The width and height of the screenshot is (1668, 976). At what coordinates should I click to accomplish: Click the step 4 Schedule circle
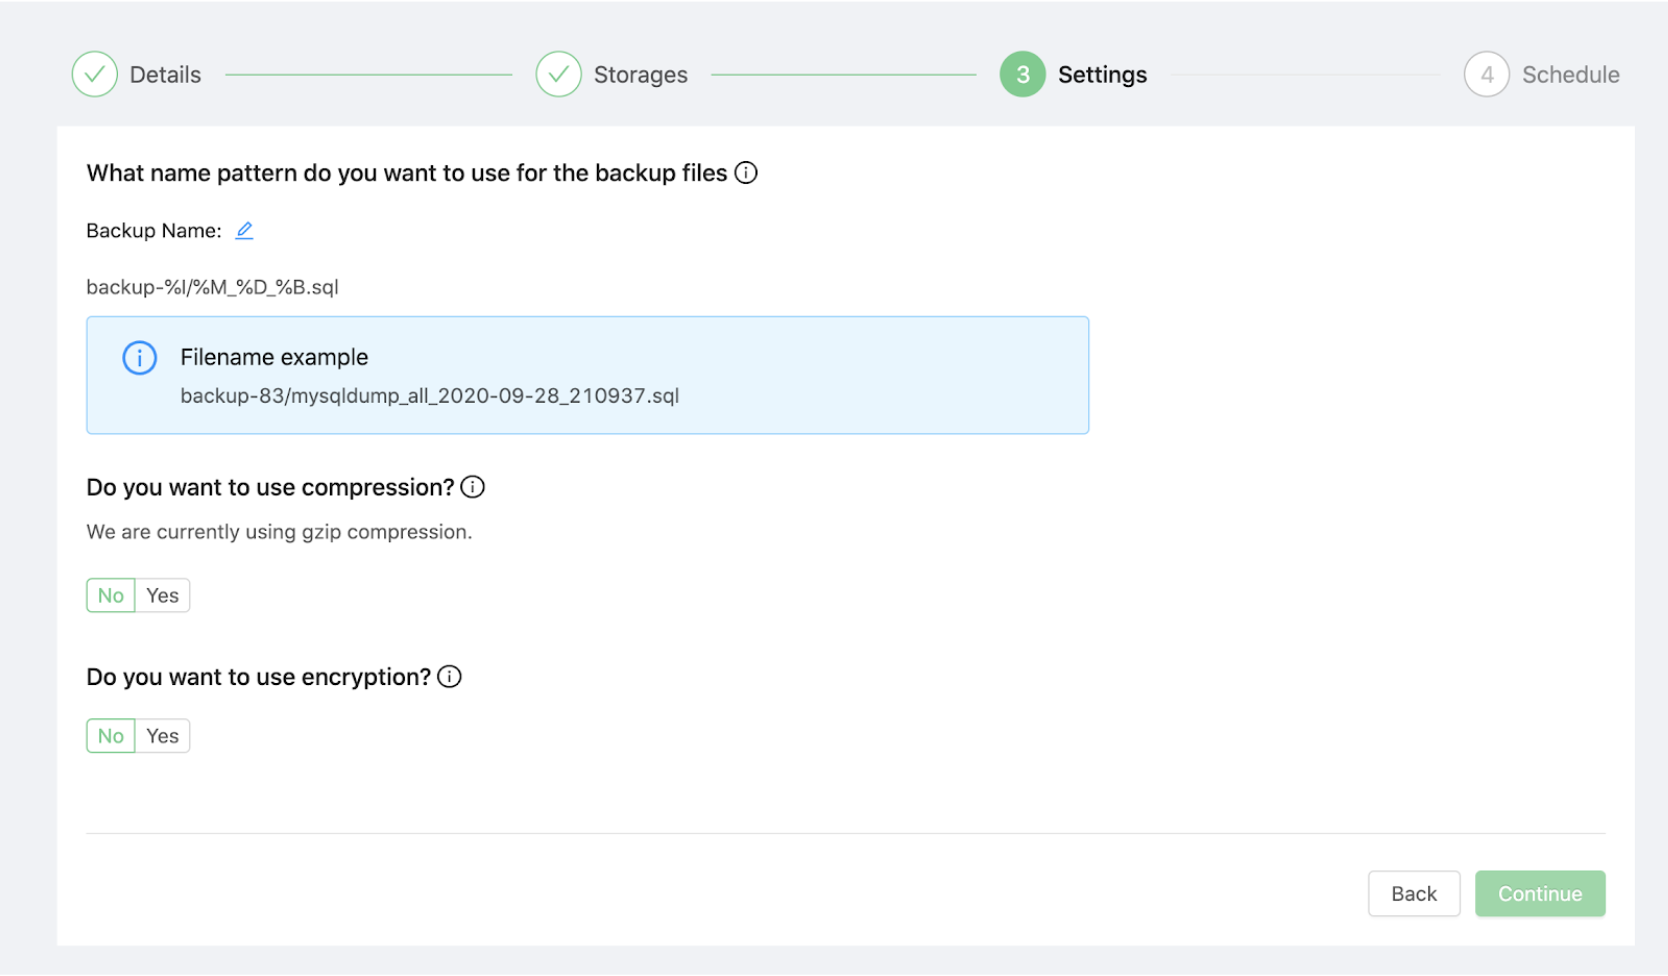(x=1486, y=75)
